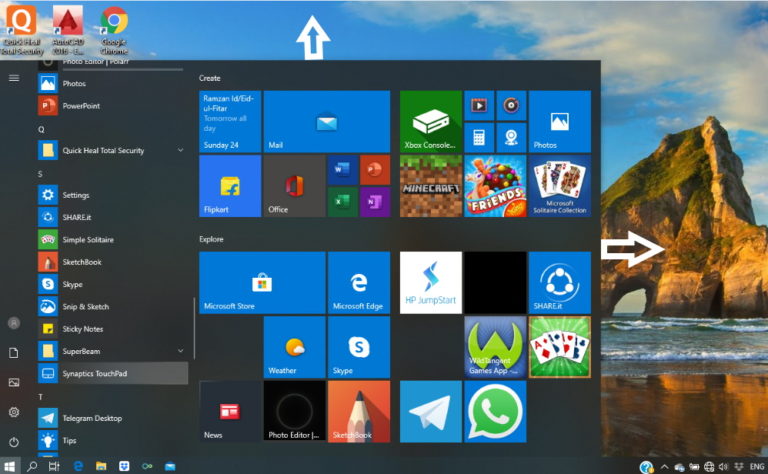The image size is (768, 474).
Task: Open the Photo Editor tile
Action: pos(294,411)
